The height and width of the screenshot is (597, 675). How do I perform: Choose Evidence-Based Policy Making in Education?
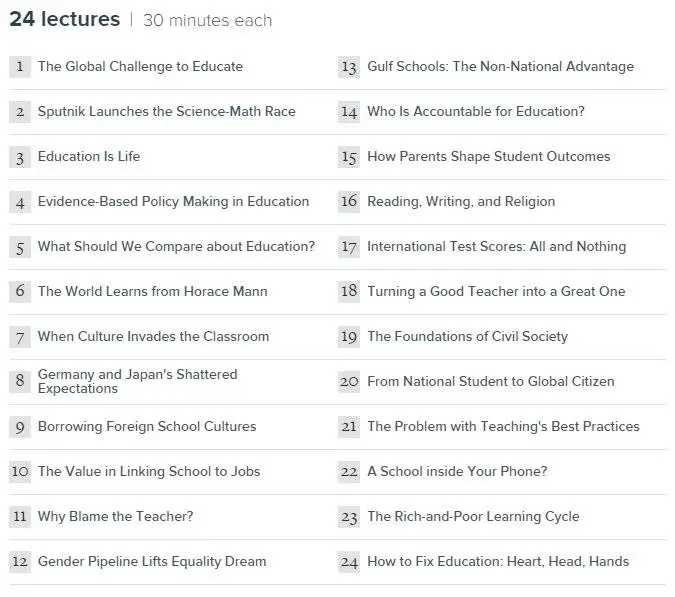(173, 201)
